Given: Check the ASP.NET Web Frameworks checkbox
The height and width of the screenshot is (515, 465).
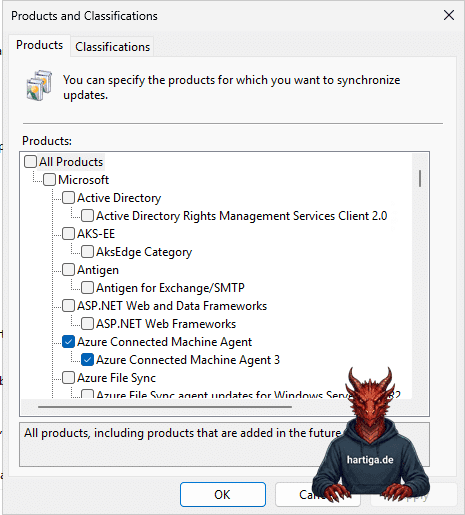Looking at the screenshot, I should click(x=87, y=324).
